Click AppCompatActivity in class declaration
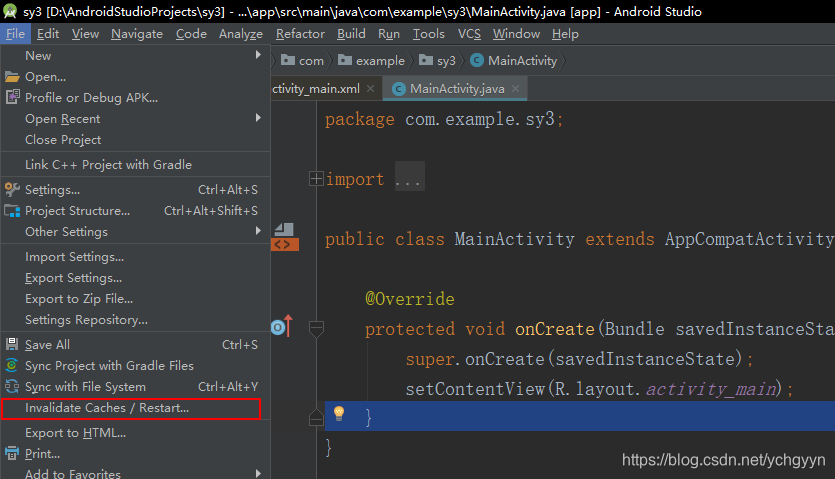 tap(749, 239)
